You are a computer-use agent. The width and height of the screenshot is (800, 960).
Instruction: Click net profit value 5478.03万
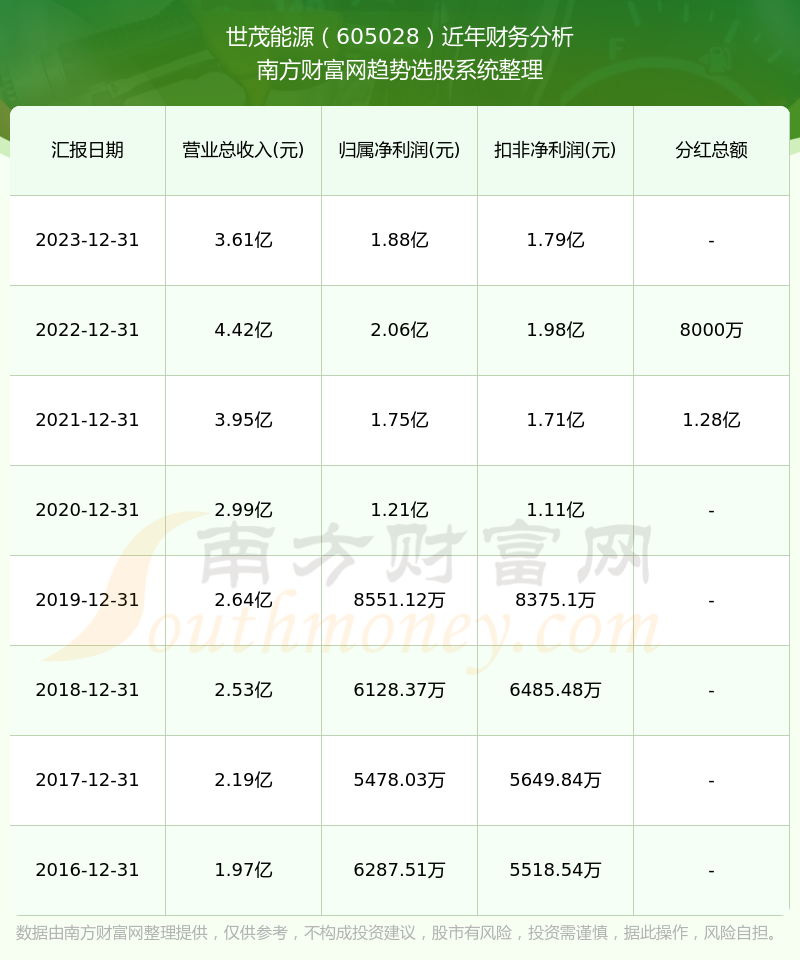[400, 780]
